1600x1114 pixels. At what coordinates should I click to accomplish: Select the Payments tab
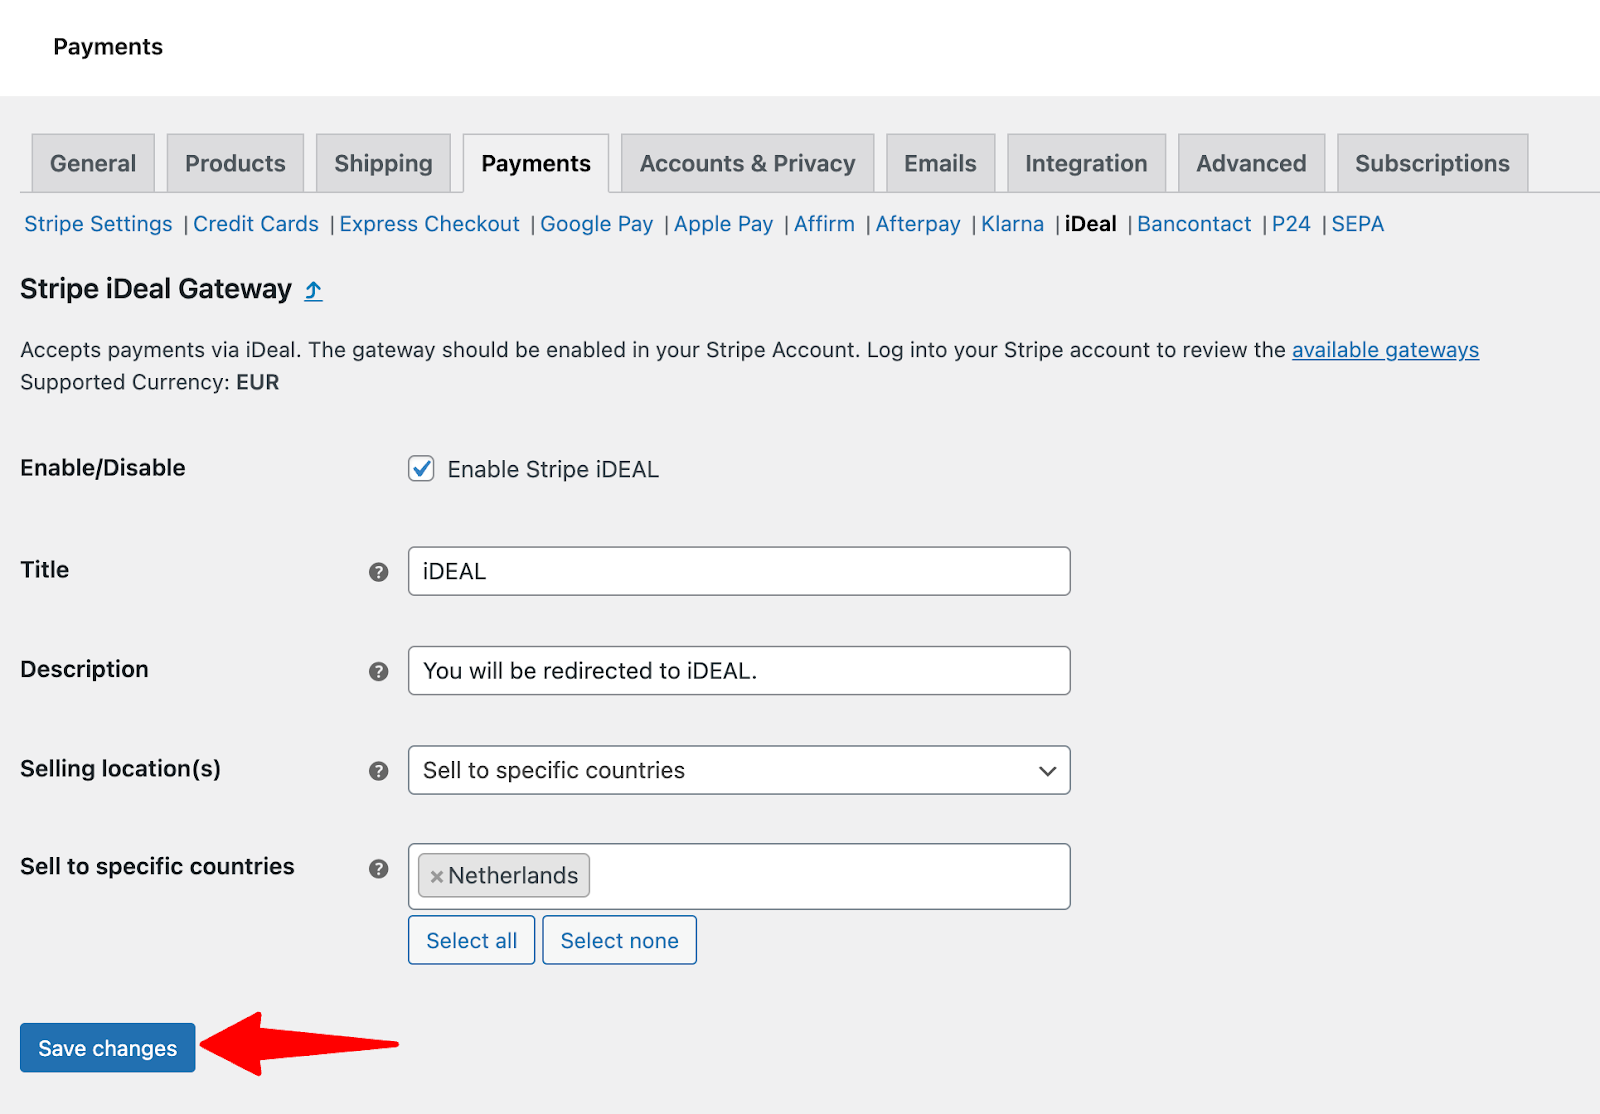(536, 163)
